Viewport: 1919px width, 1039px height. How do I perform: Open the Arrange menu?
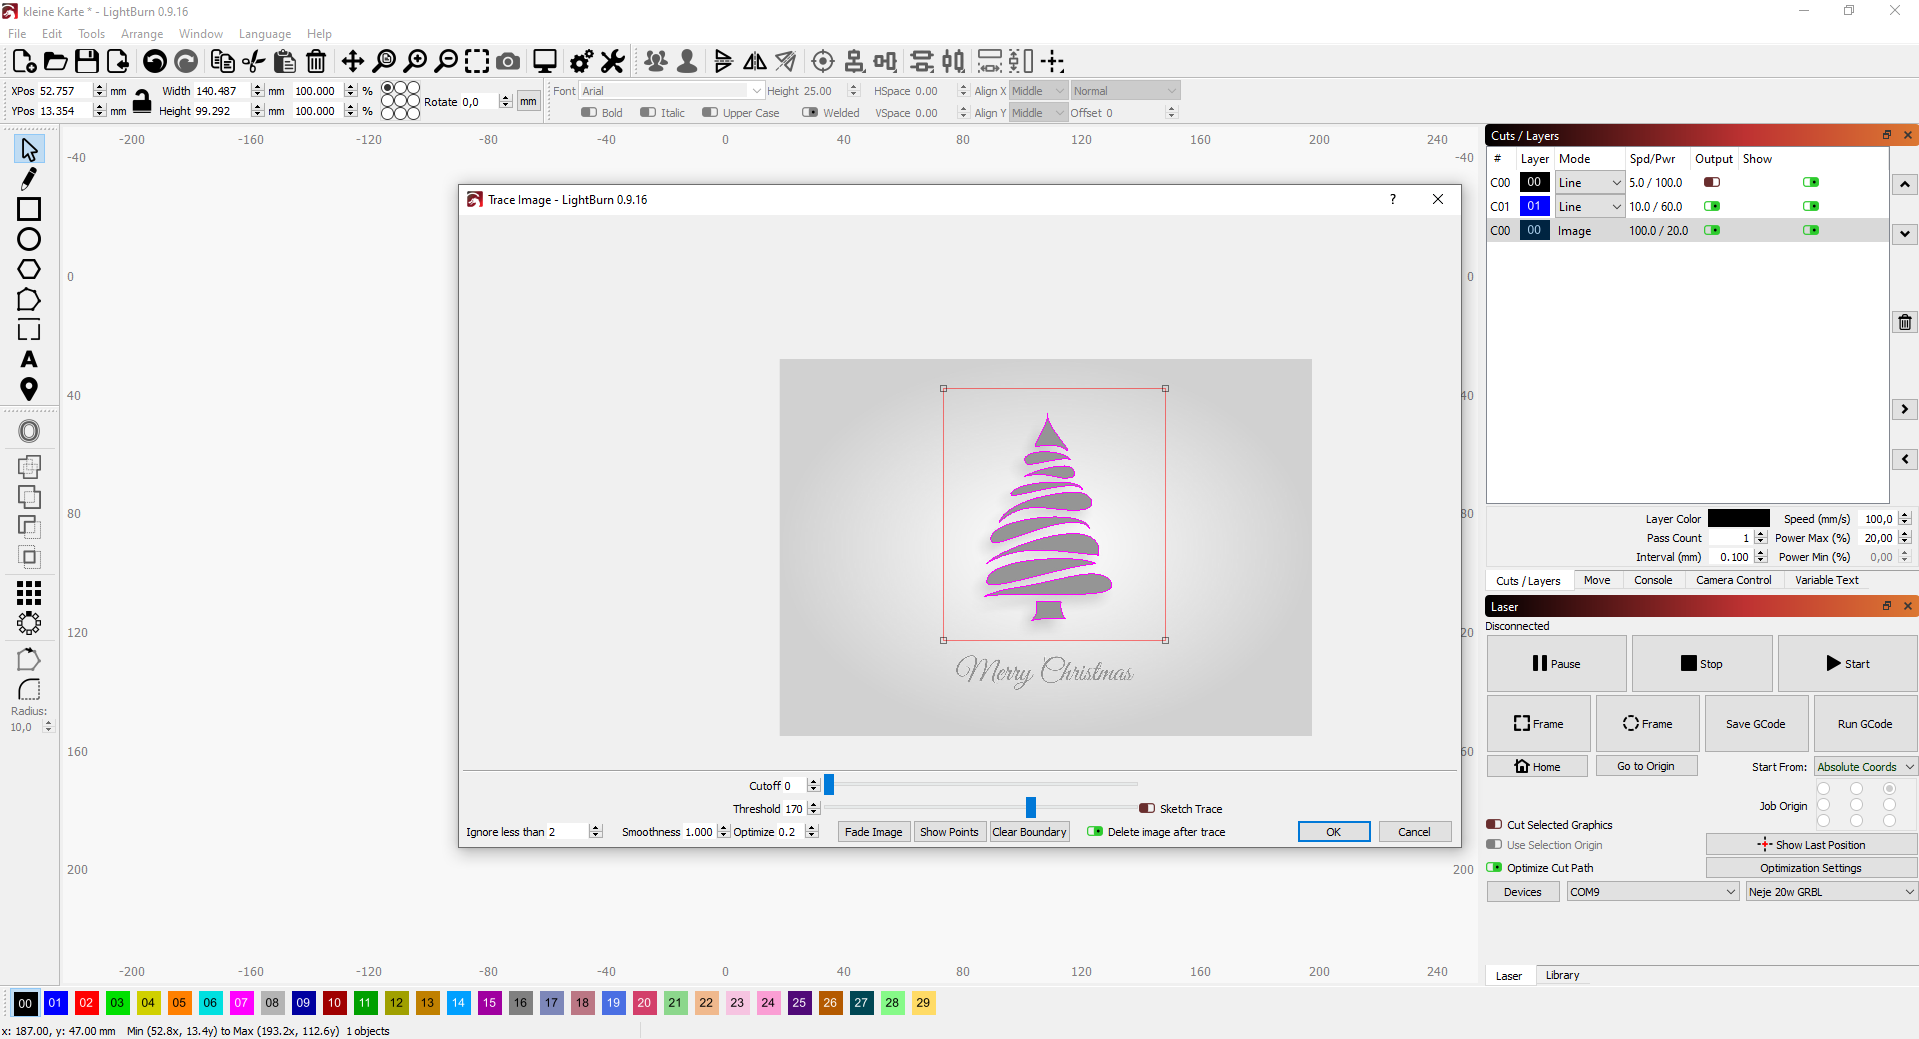coord(141,33)
